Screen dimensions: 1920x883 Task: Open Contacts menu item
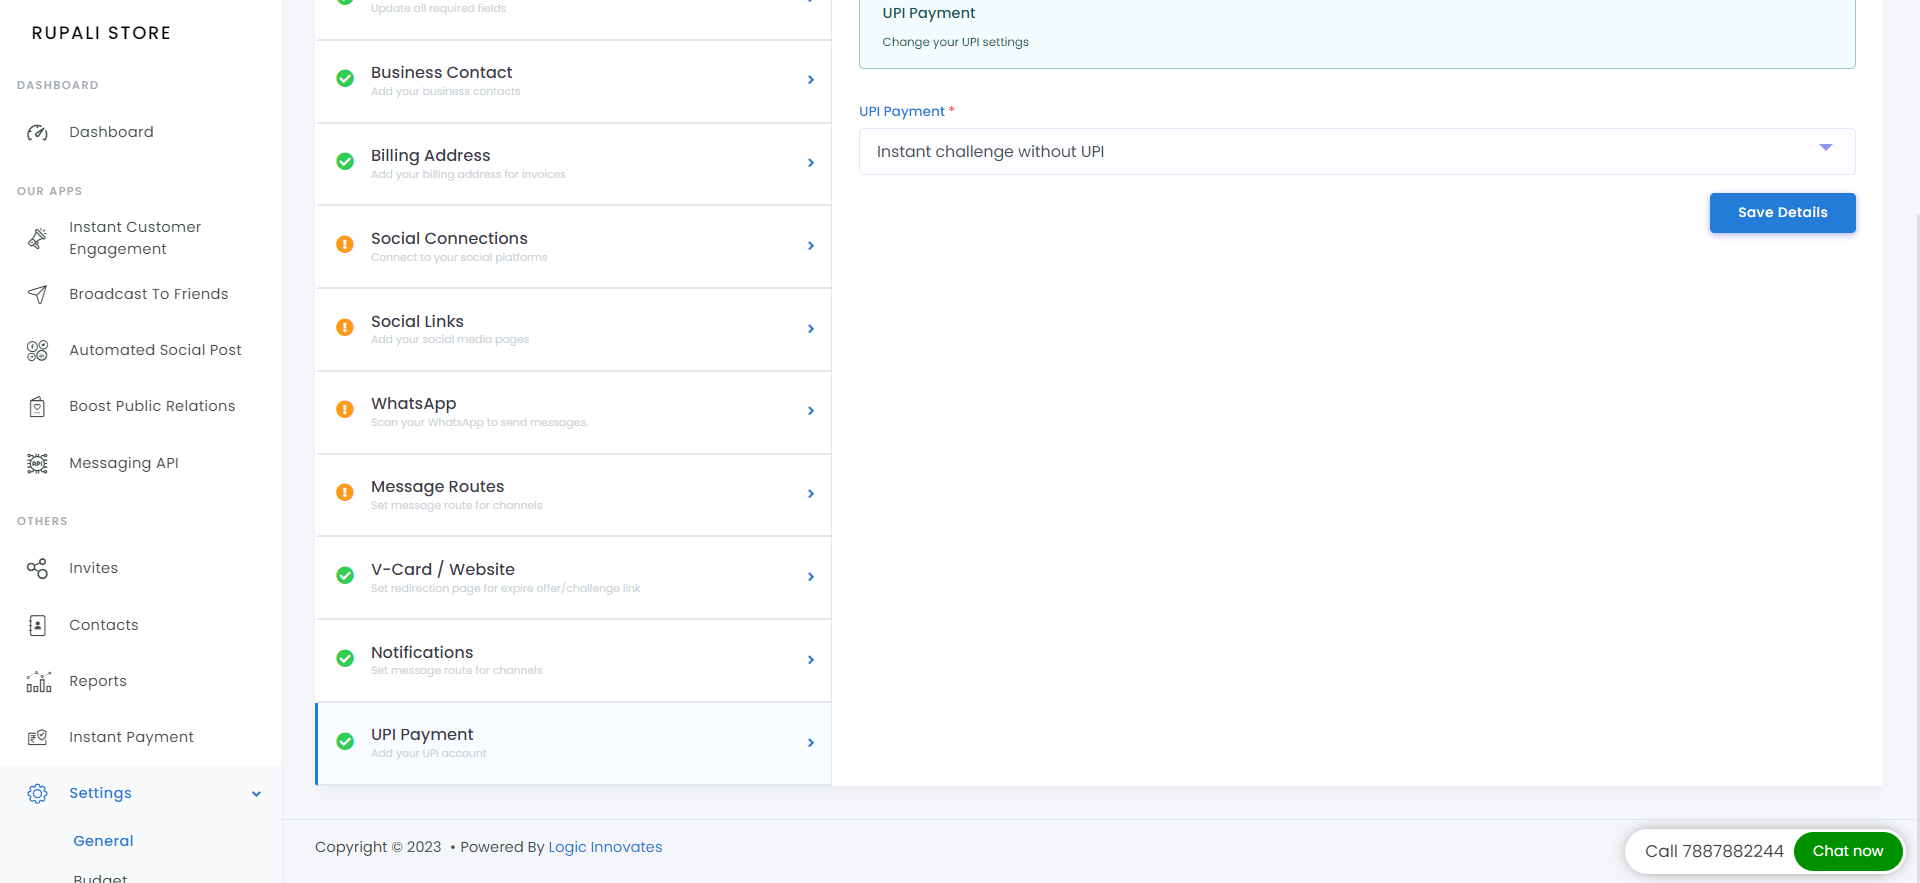point(104,625)
